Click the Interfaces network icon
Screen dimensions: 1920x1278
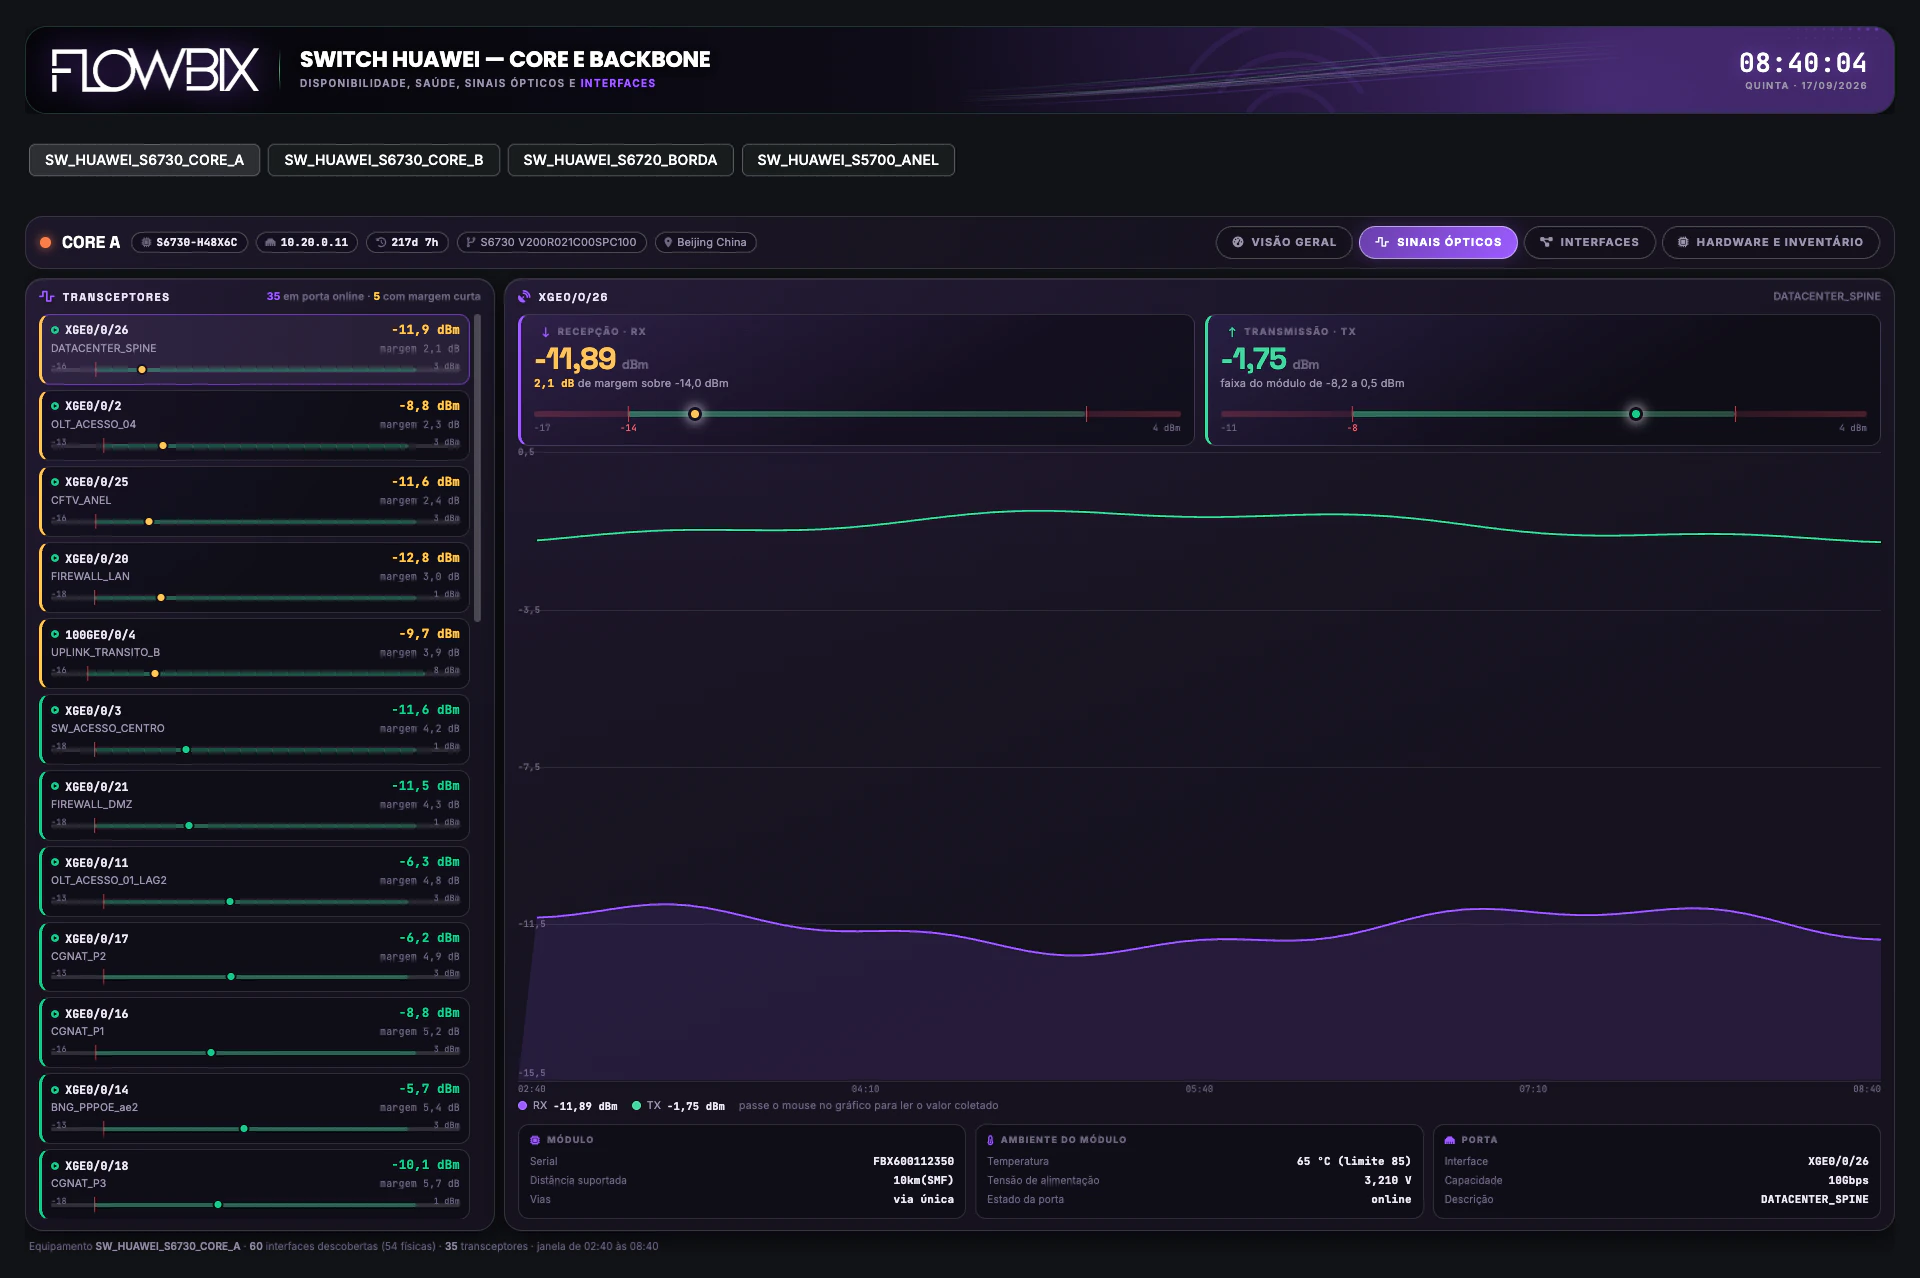pos(1546,242)
